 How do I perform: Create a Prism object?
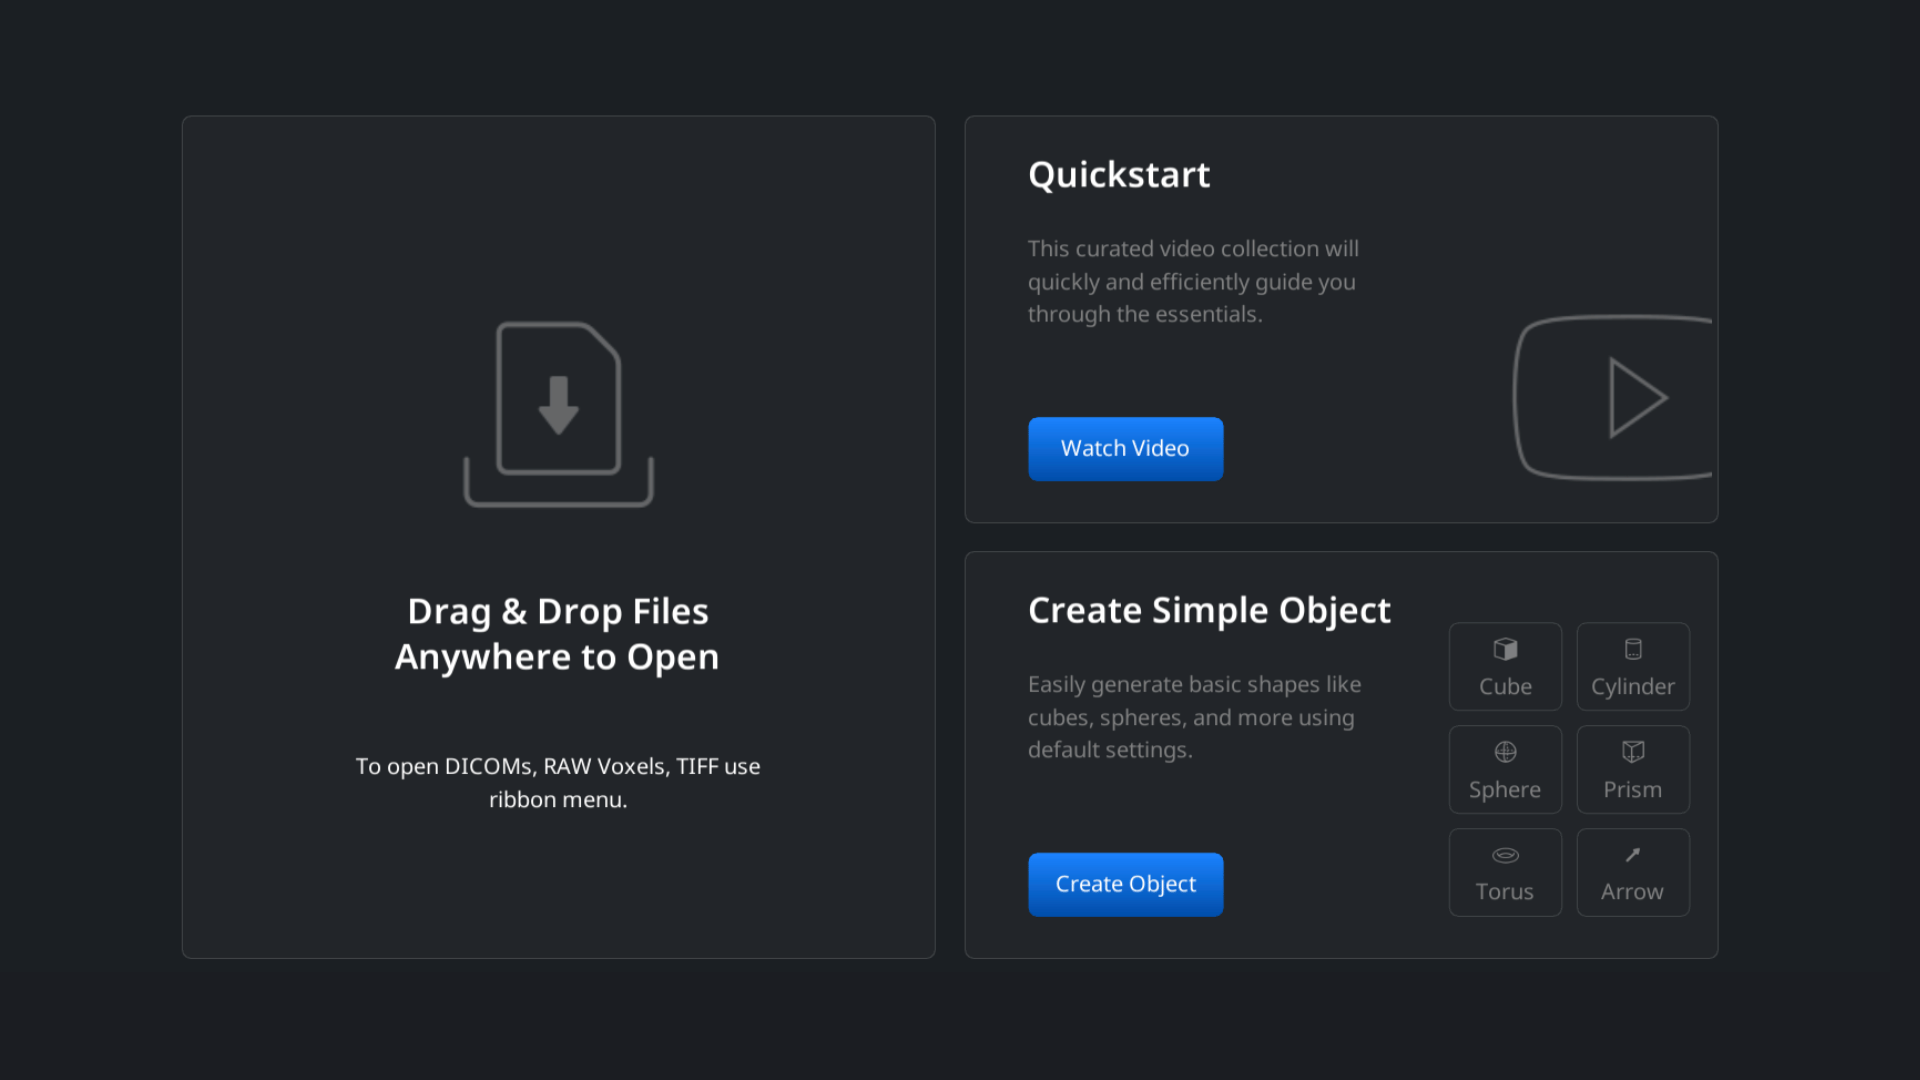tap(1633, 769)
